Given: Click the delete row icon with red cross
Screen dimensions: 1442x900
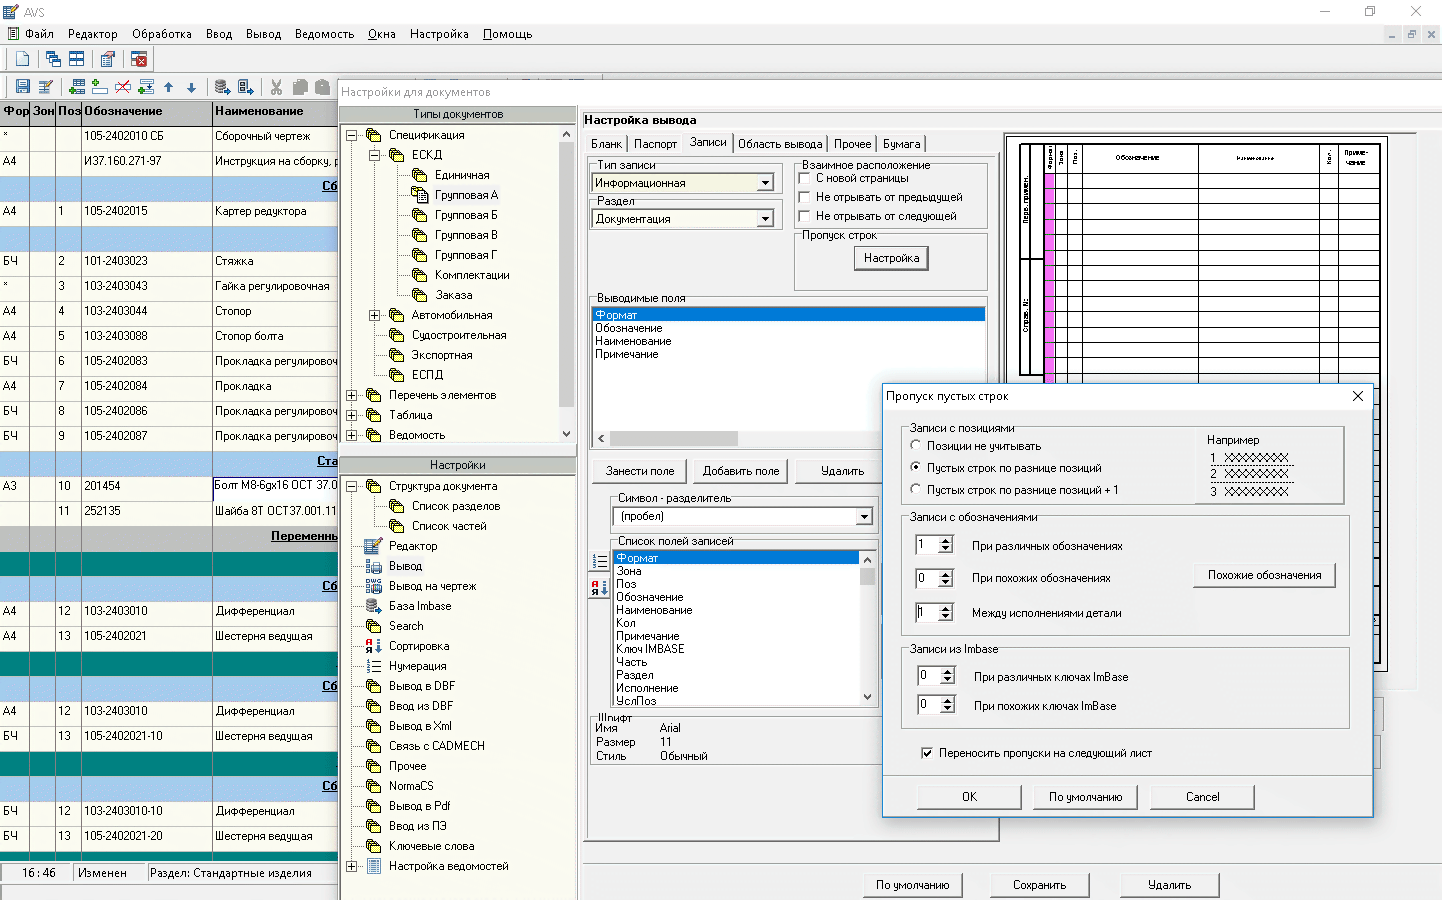Looking at the screenshot, I should [123, 87].
